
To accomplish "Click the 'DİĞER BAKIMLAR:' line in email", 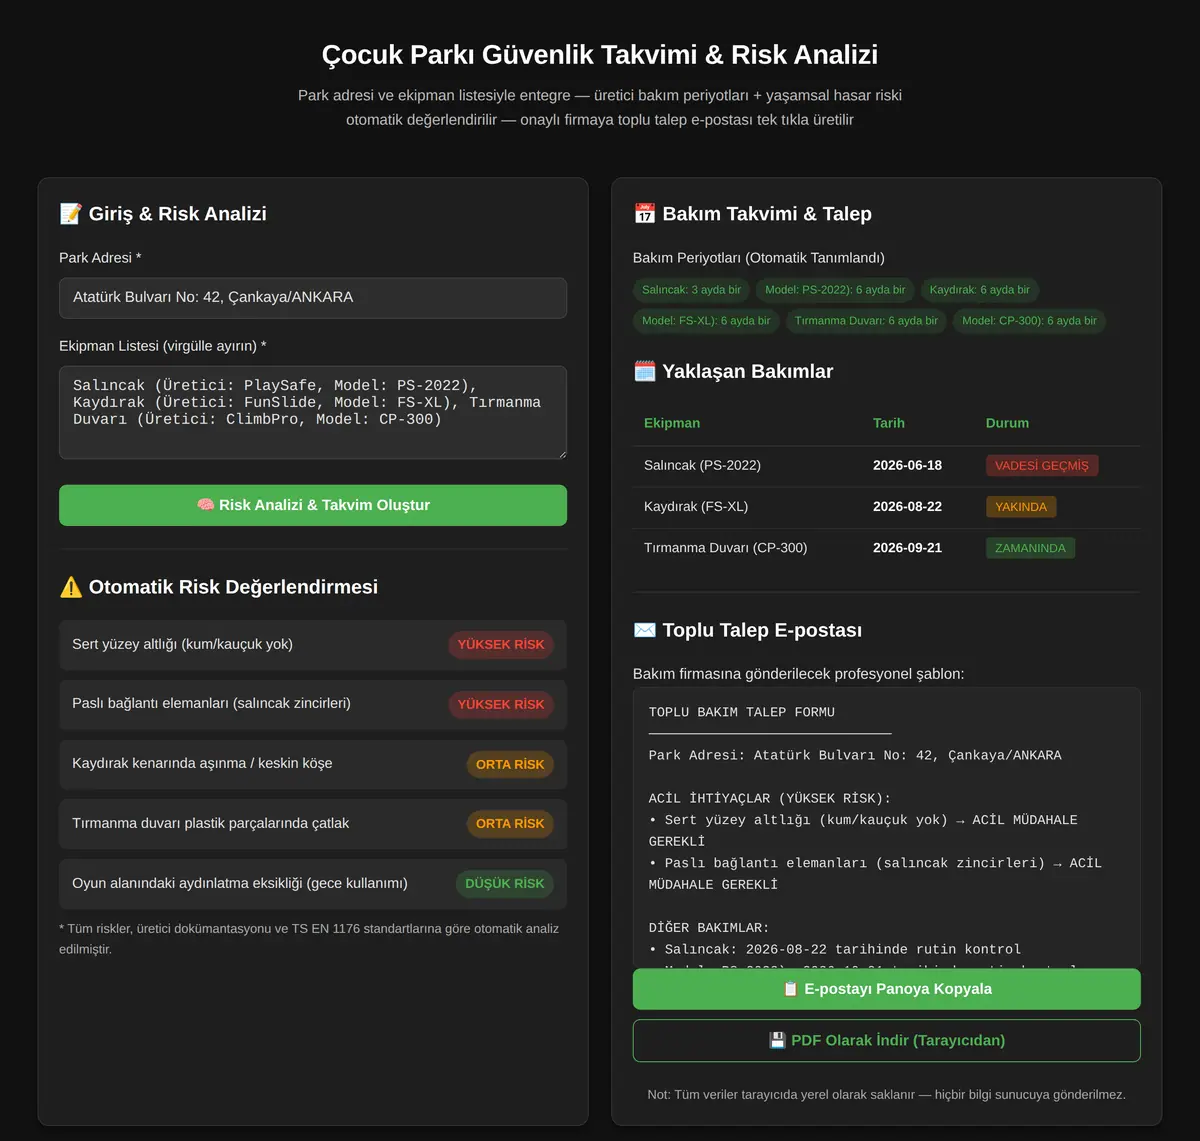I will tap(709, 928).
